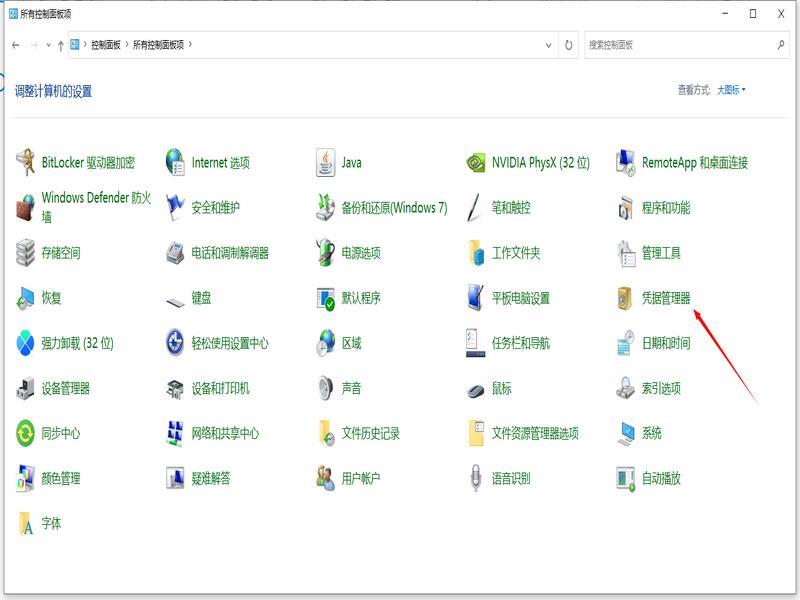Click the Windows Defender 防火墙 icon
This screenshot has width=800, height=600.
(25, 208)
